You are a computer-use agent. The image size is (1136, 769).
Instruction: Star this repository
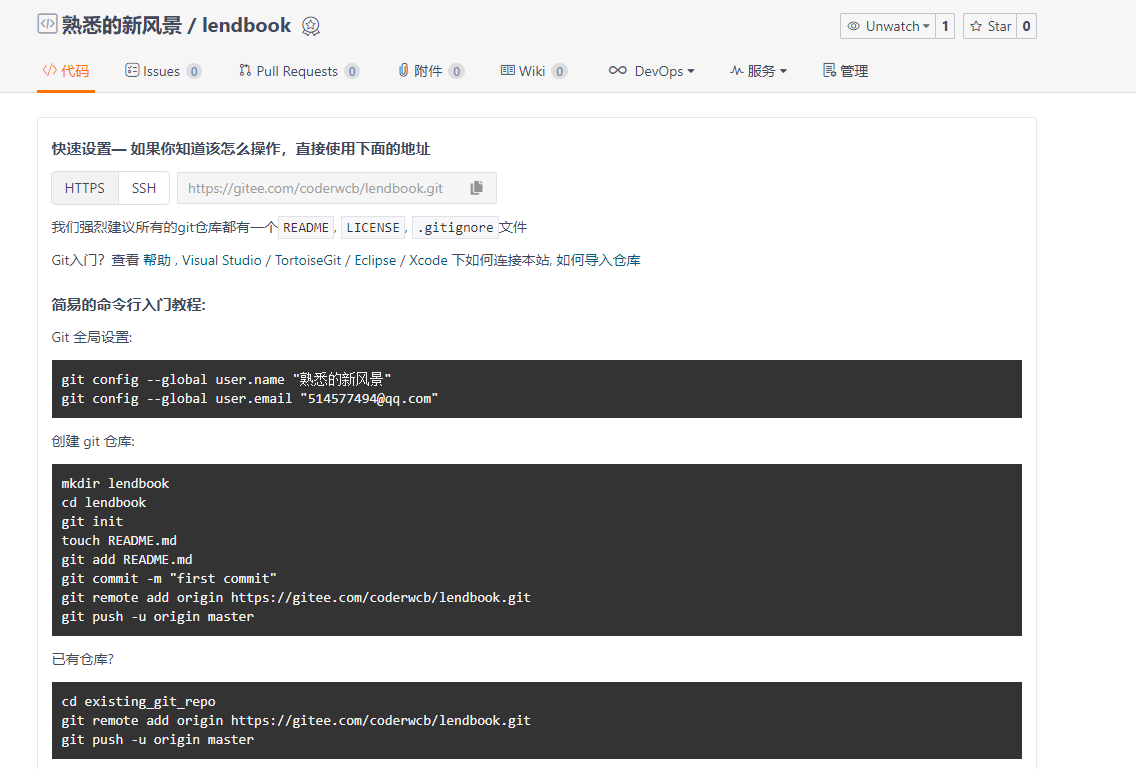click(x=990, y=26)
